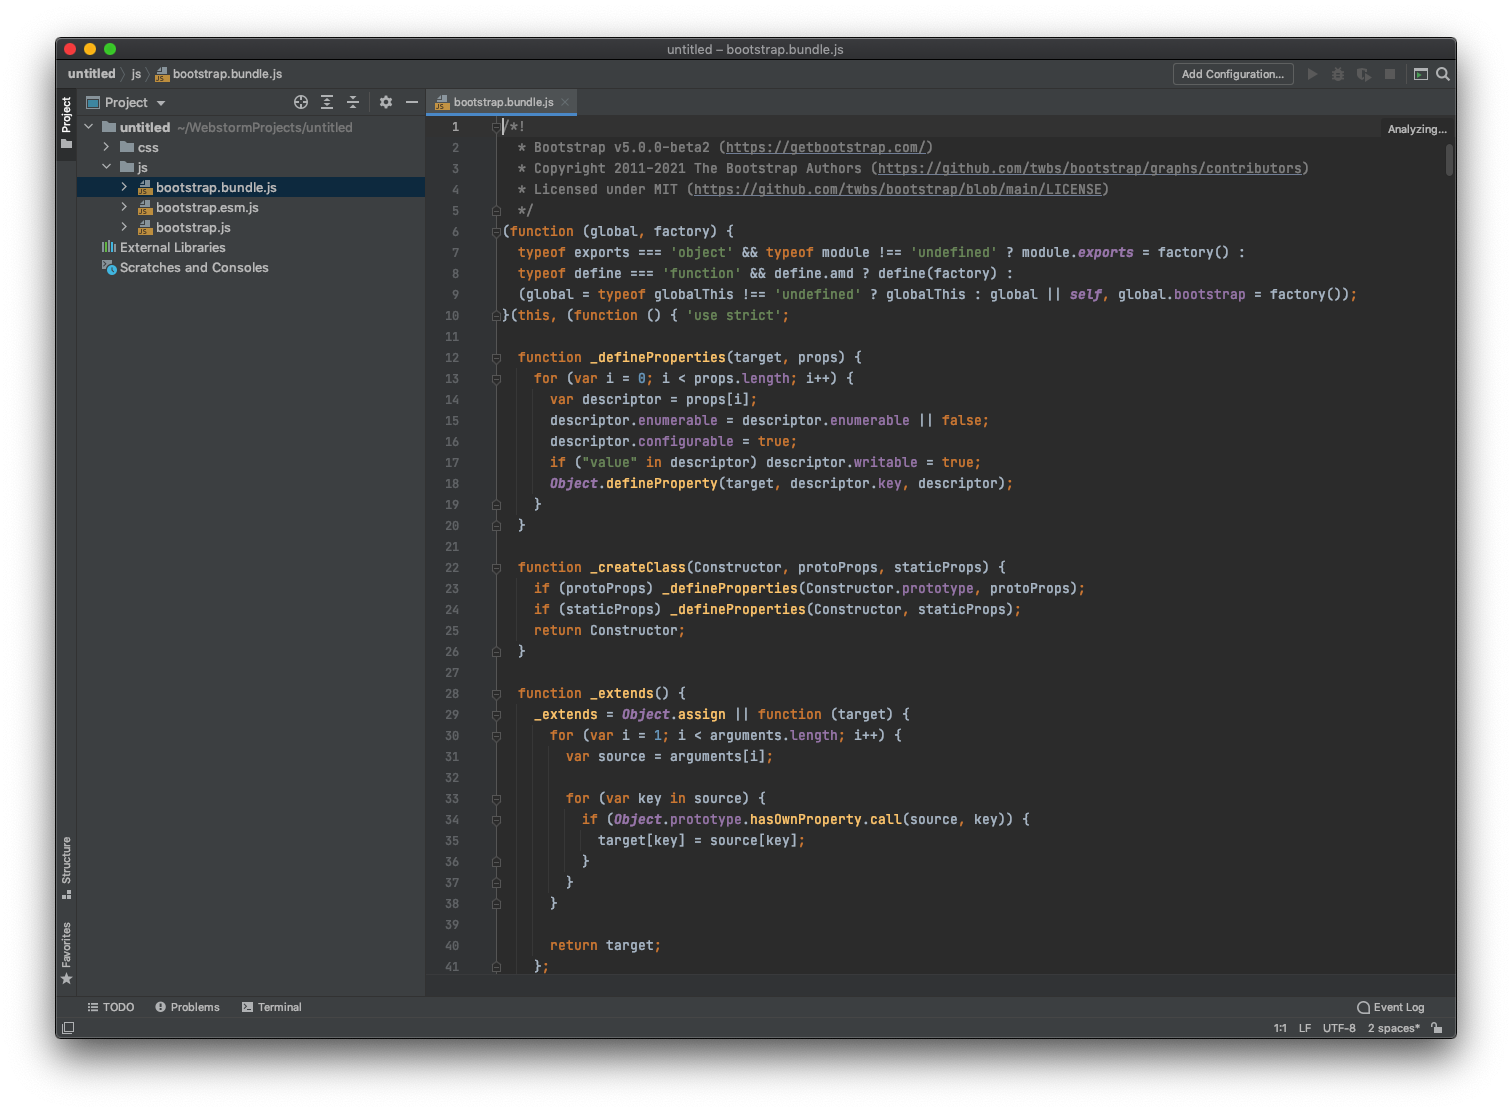Click the Analyzing... inspection indicator
This screenshot has height=1112, width=1512.
1417,129
